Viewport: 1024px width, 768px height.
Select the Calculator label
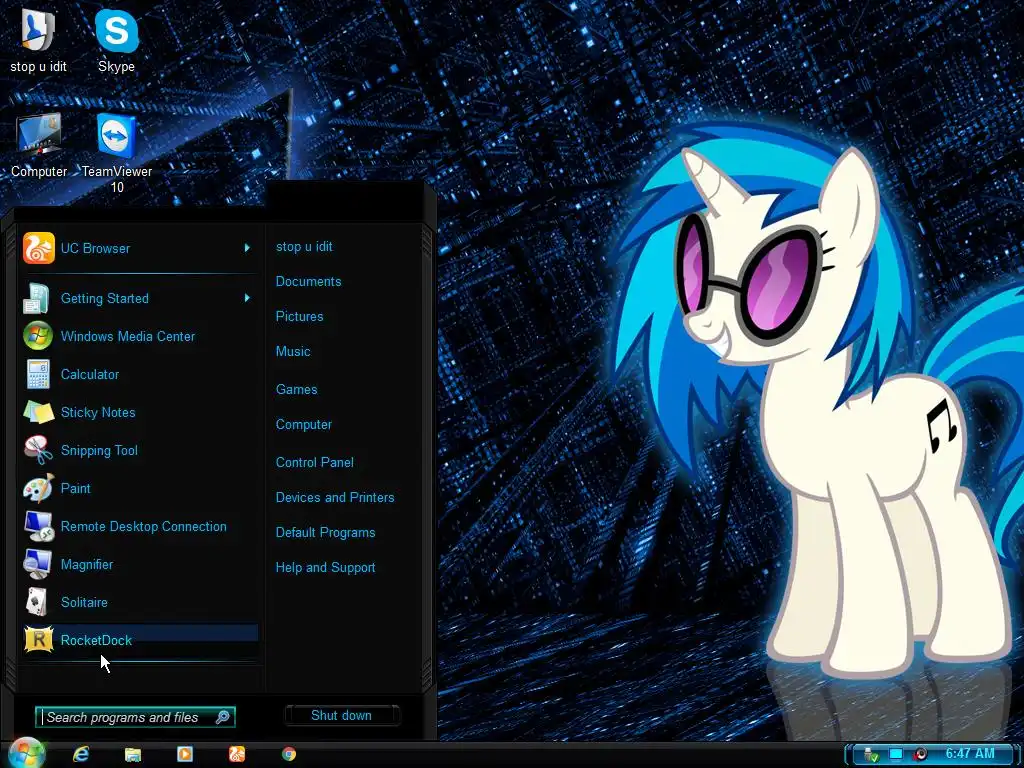[x=90, y=374]
